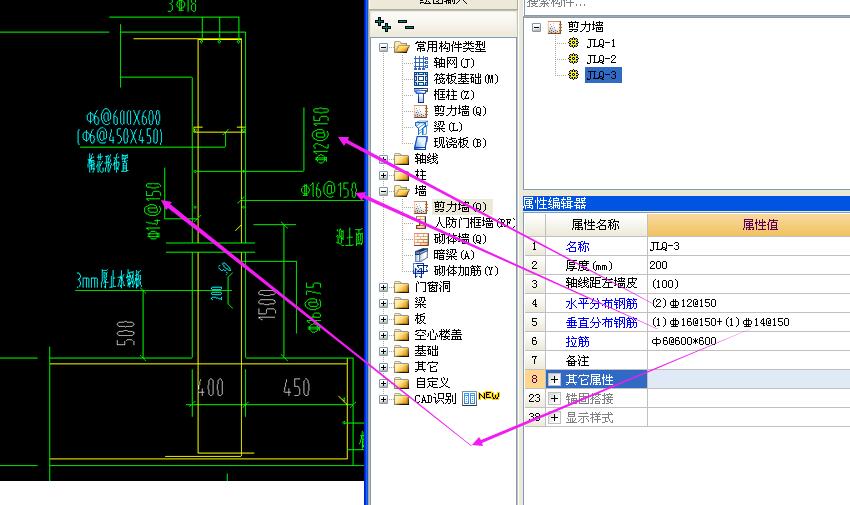Expand the 柱 tree node
This screenshot has width=850, height=505.
coord(383,175)
